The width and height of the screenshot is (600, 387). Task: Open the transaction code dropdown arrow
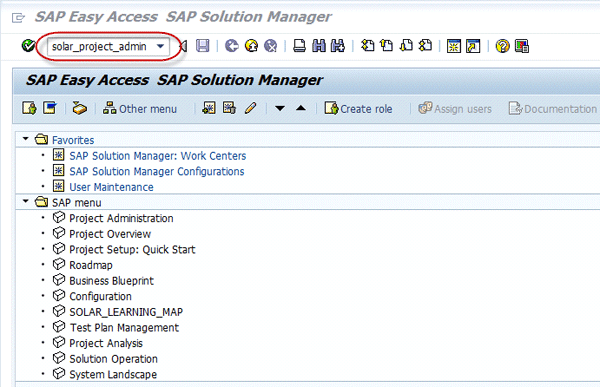click(160, 46)
